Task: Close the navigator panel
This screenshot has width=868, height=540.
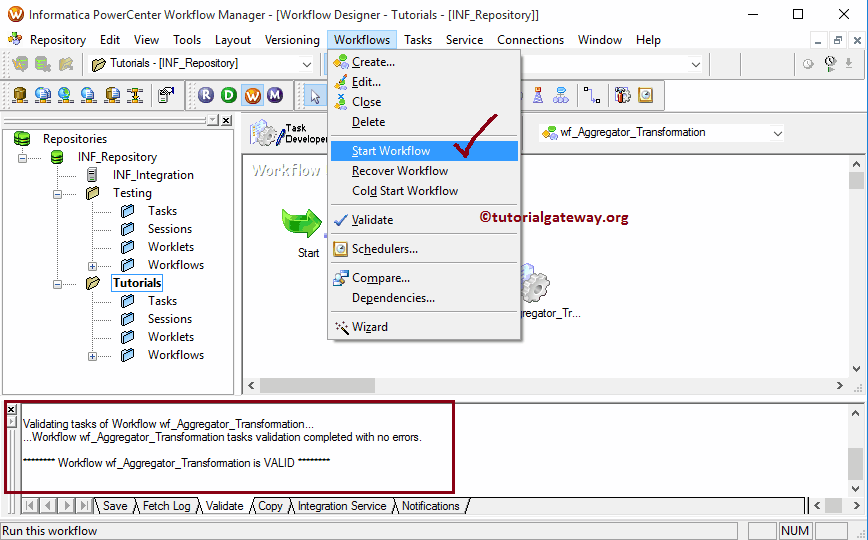Action: tap(226, 120)
